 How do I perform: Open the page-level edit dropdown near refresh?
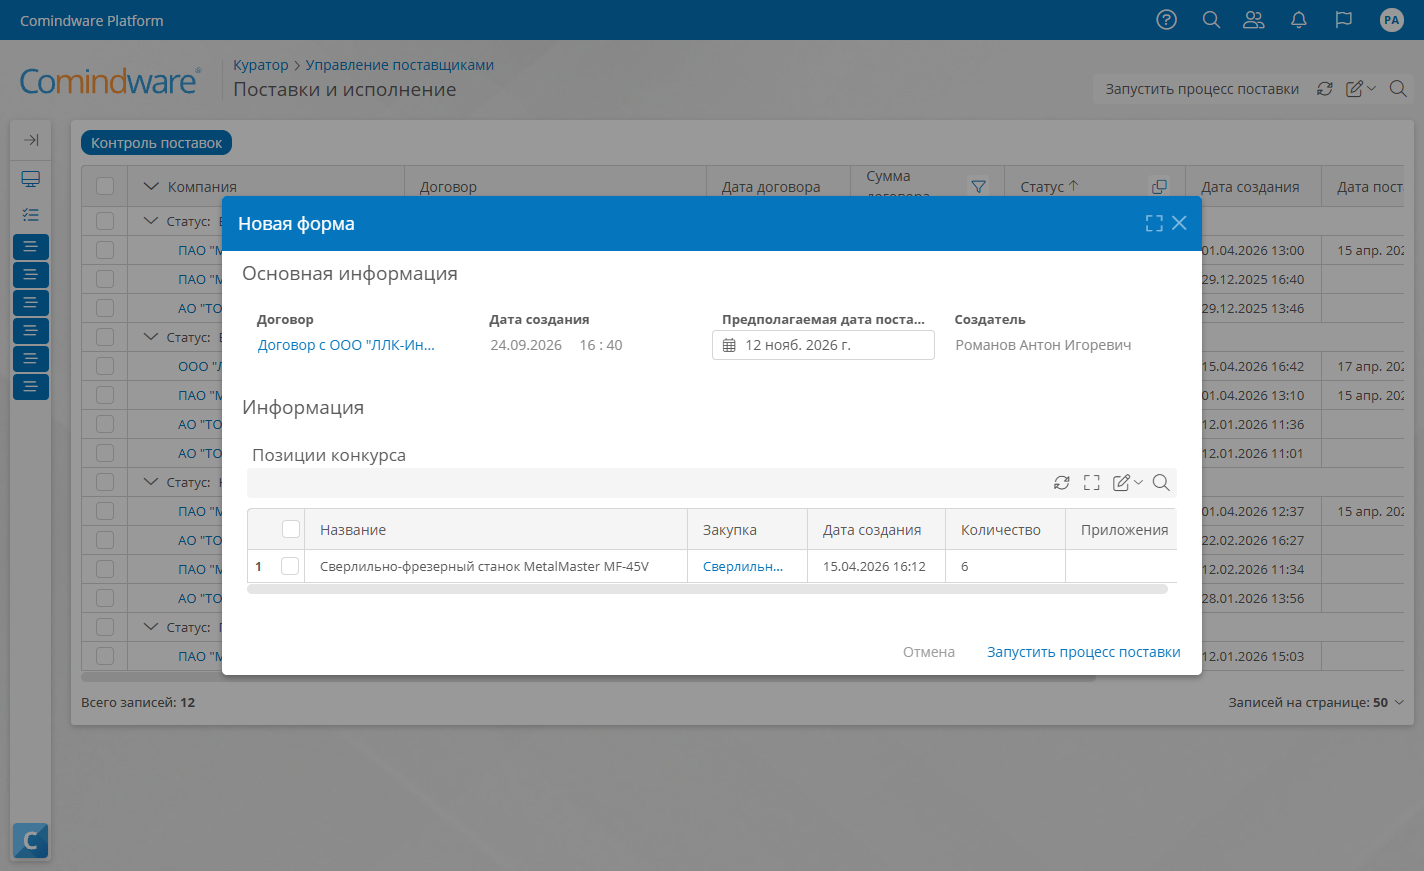coord(1361,89)
